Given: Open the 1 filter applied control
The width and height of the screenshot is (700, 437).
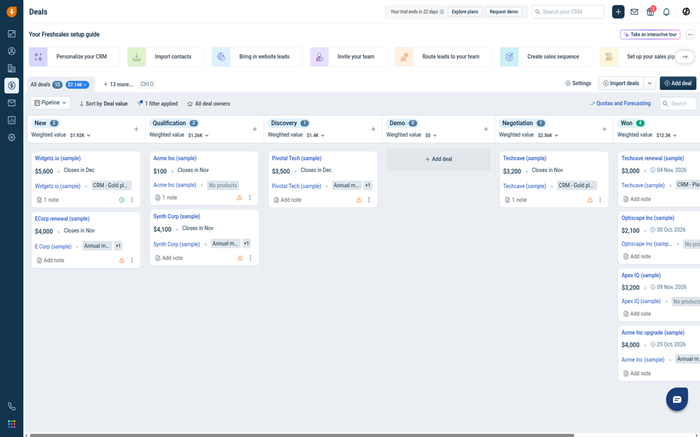Looking at the screenshot, I should coord(158,104).
